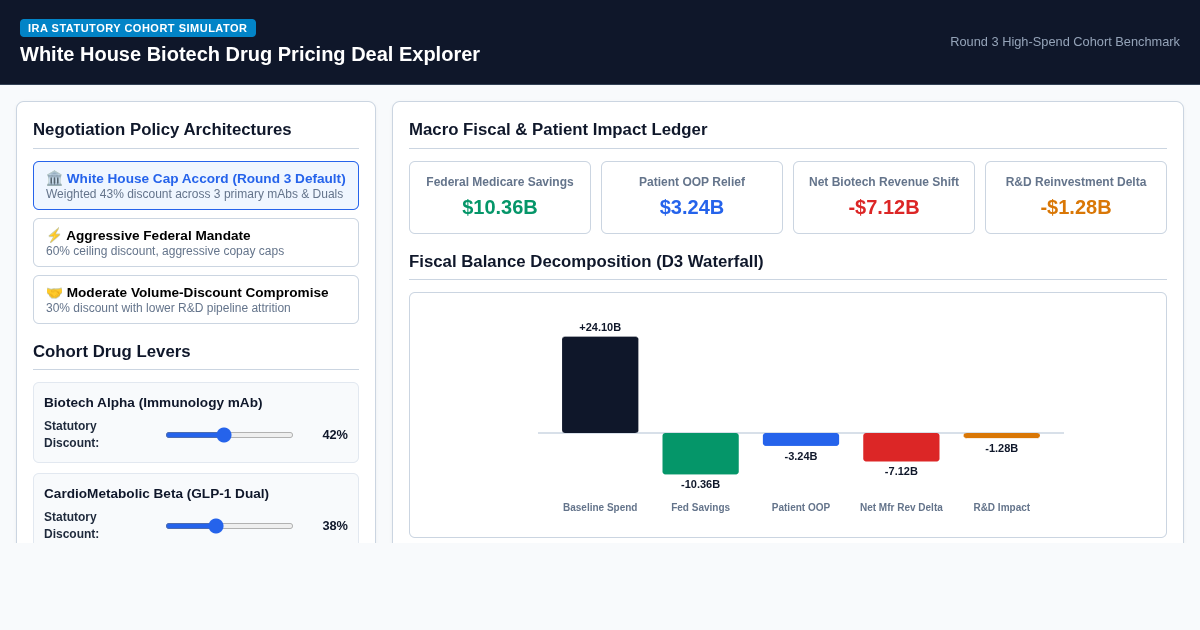Image resolution: width=1200 pixels, height=630 pixels.
Task: Click the handshake icon on Volume-Discount Compromise
Action: [54, 293]
